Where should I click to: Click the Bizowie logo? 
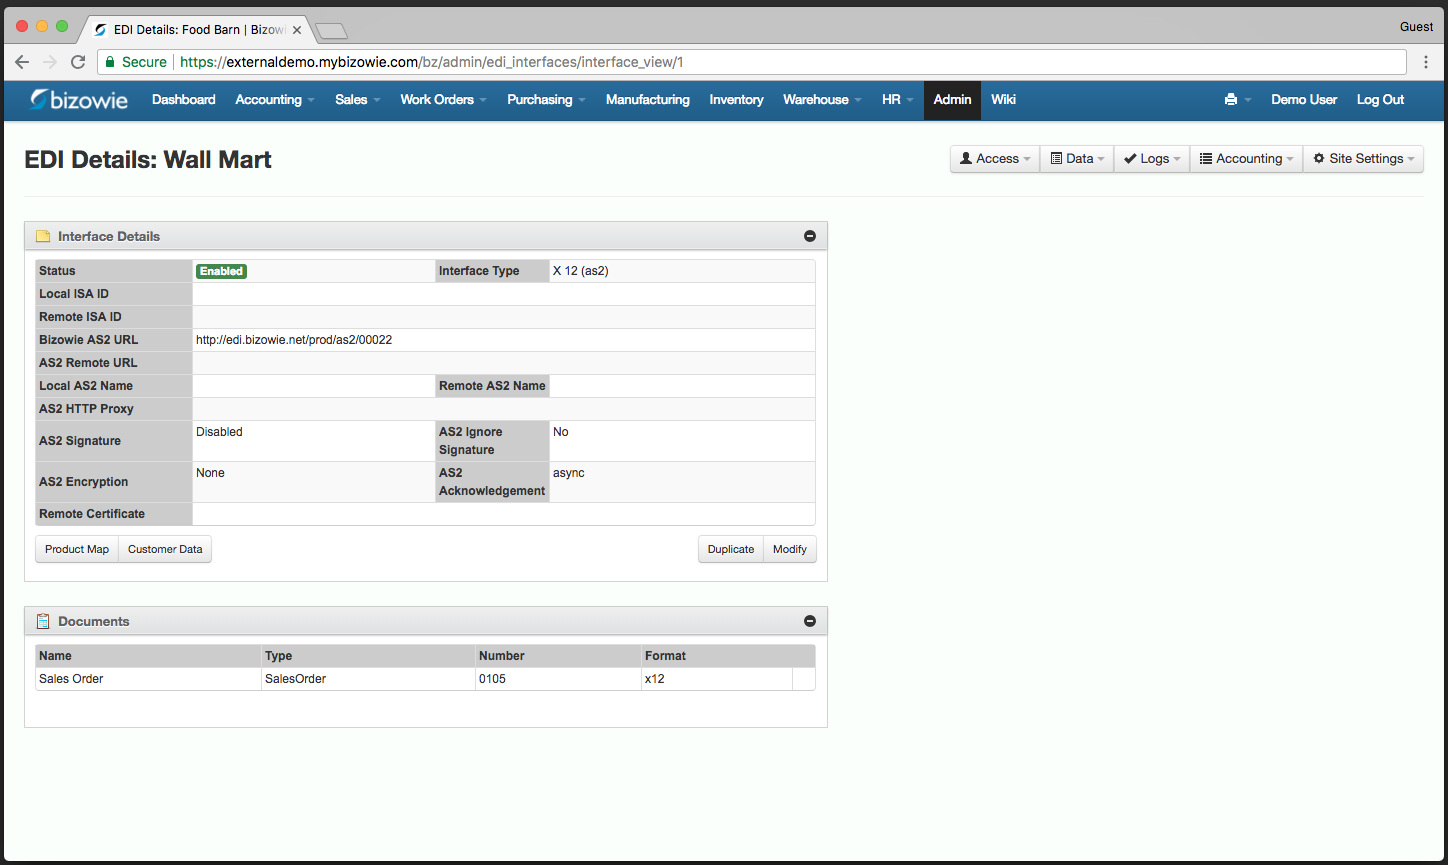pos(79,100)
